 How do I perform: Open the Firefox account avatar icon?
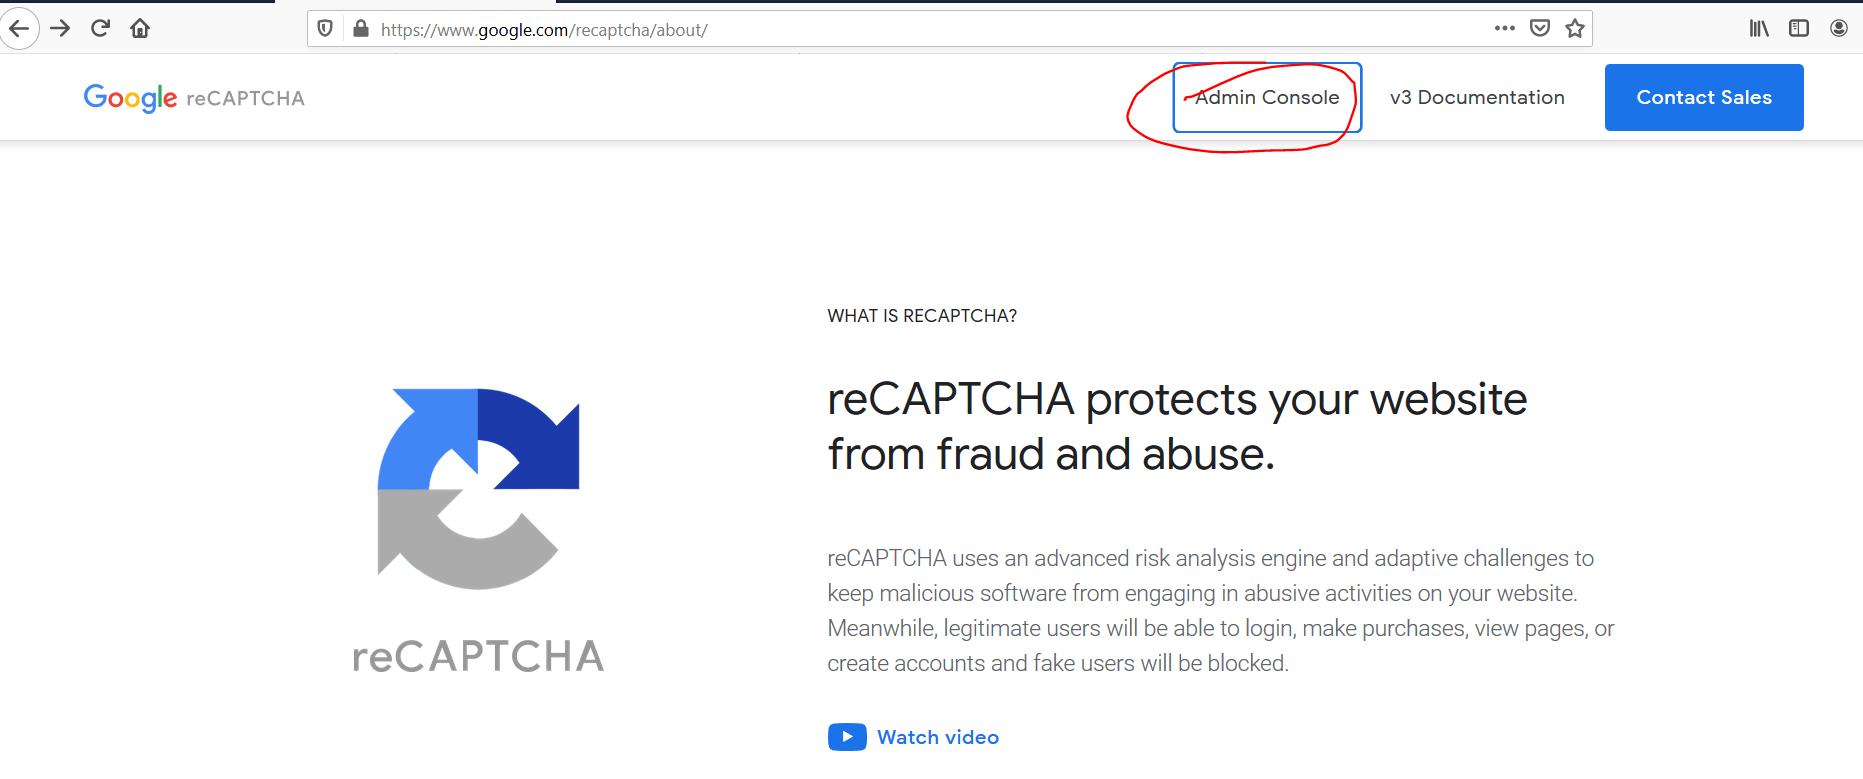click(x=1839, y=28)
